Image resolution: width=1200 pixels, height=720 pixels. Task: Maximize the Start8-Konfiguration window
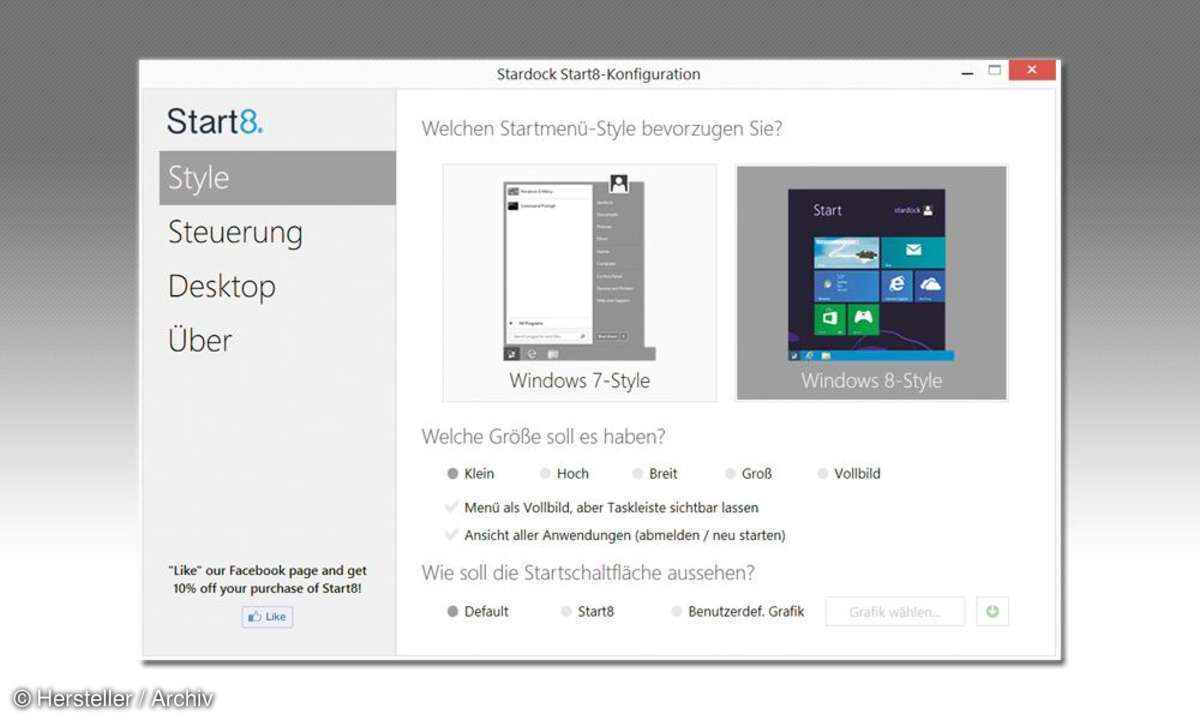994,71
